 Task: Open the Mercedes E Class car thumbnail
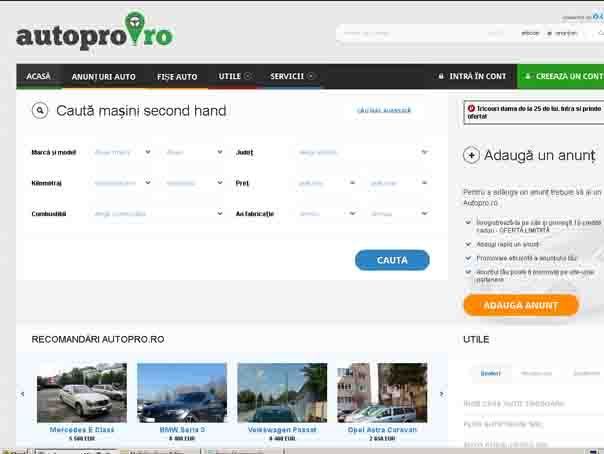point(82,393)
